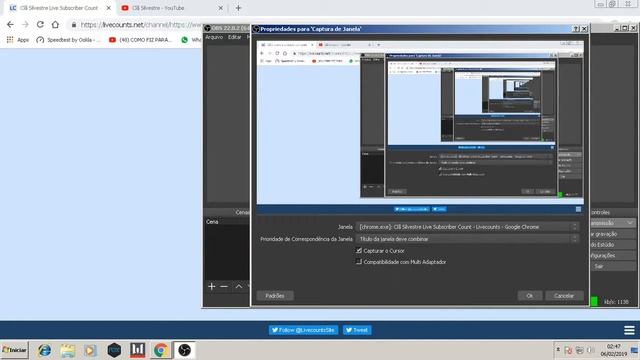
Task: View the site lock icon in the address bar
Action: [x=74, y=24]
